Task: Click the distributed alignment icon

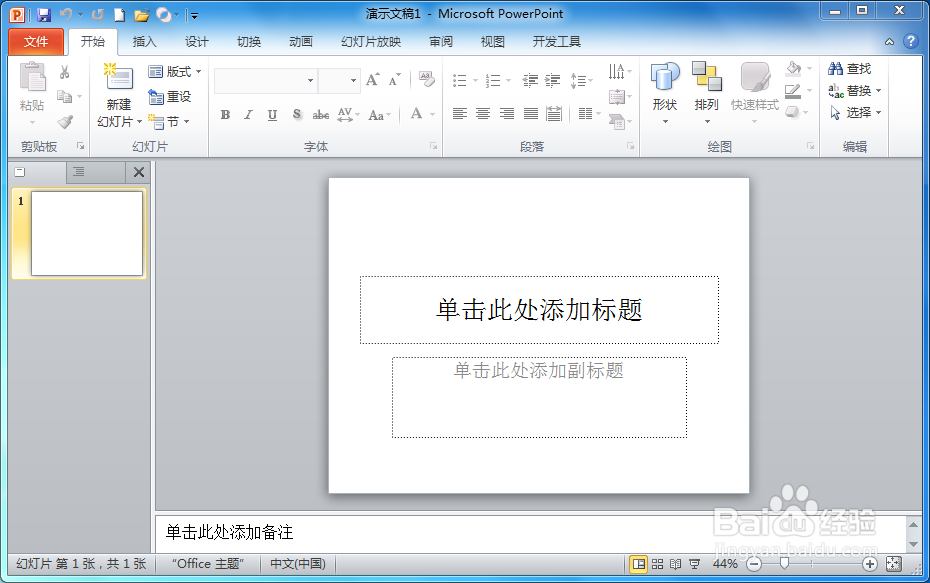Action: coord(553,113)
